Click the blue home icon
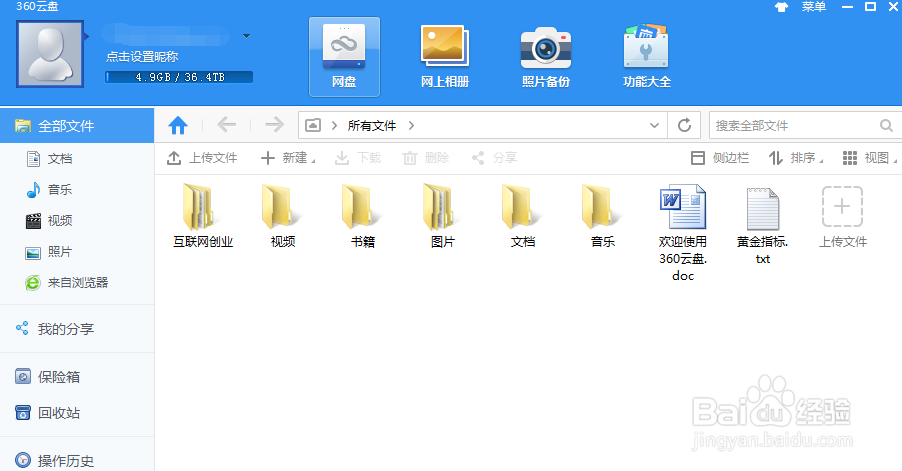Screen dimensions: 902x471 coord(178,125)
